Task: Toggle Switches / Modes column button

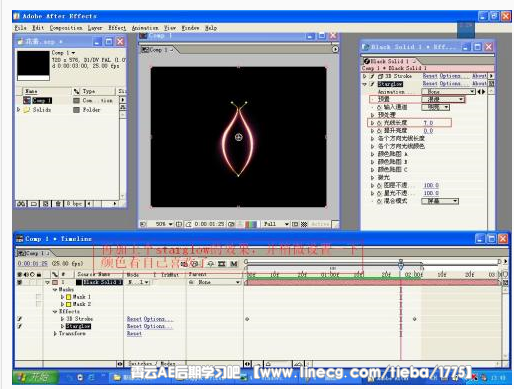Action: tap(152, 363)
